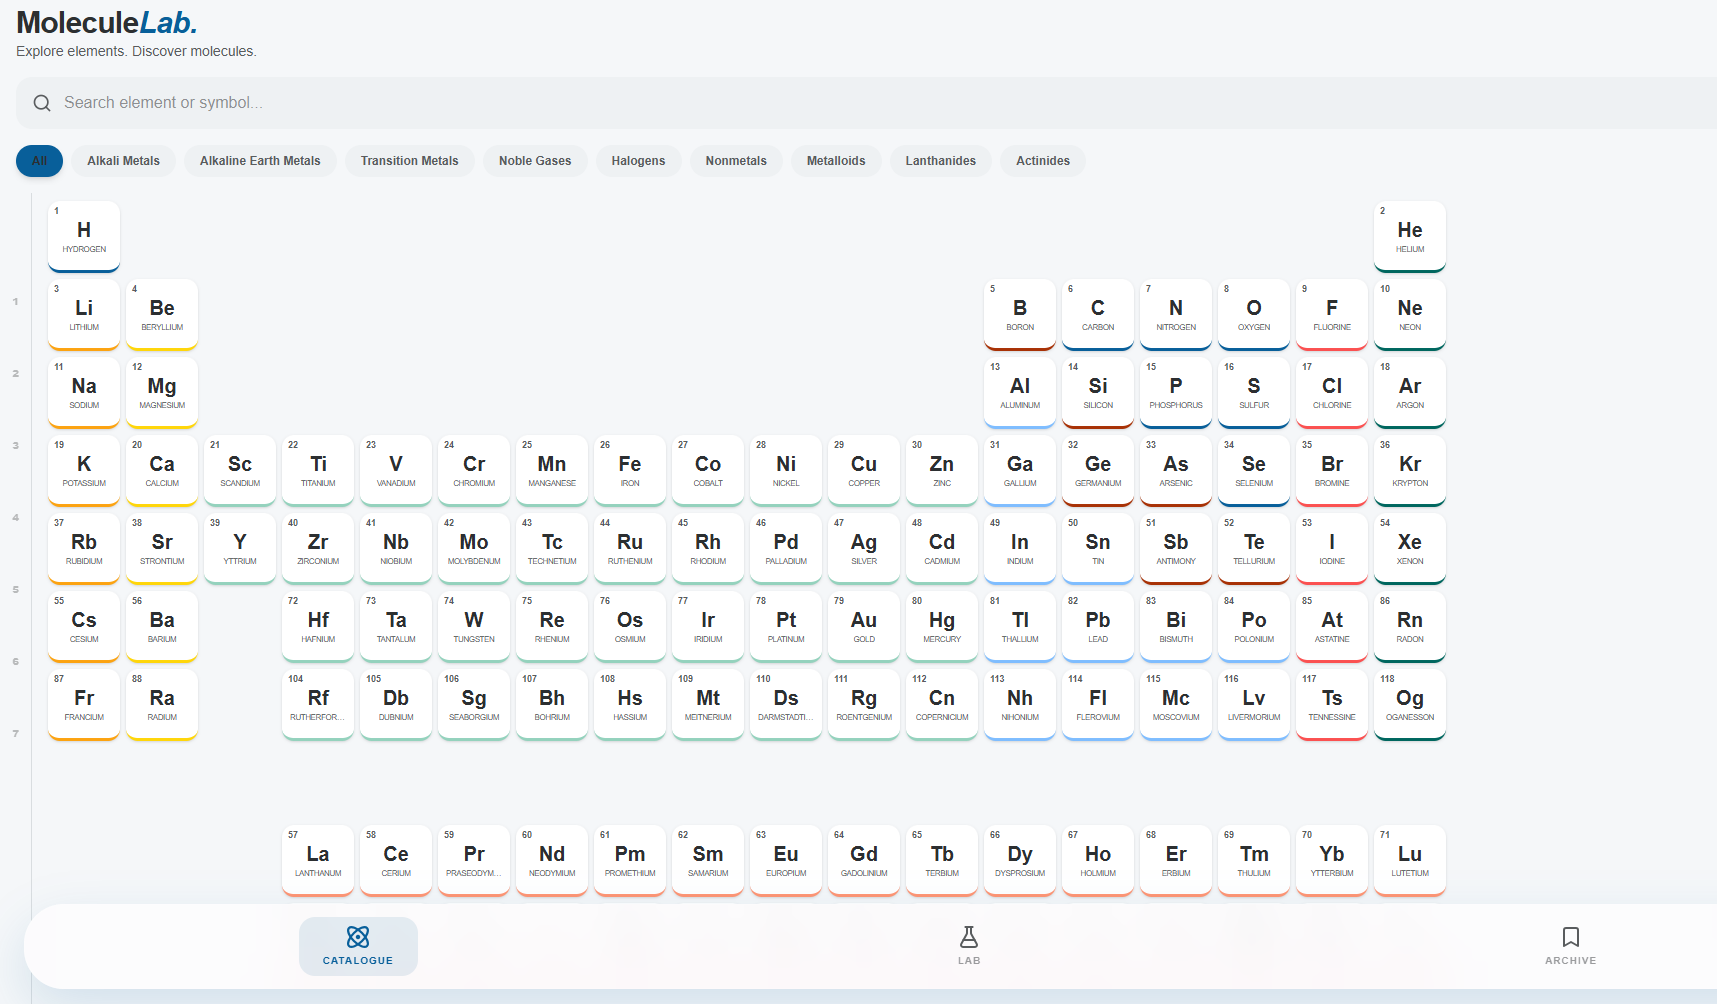Select the Helium element tile
This screenshot has width=1717, height=1004.
(x=1410, y=236)
